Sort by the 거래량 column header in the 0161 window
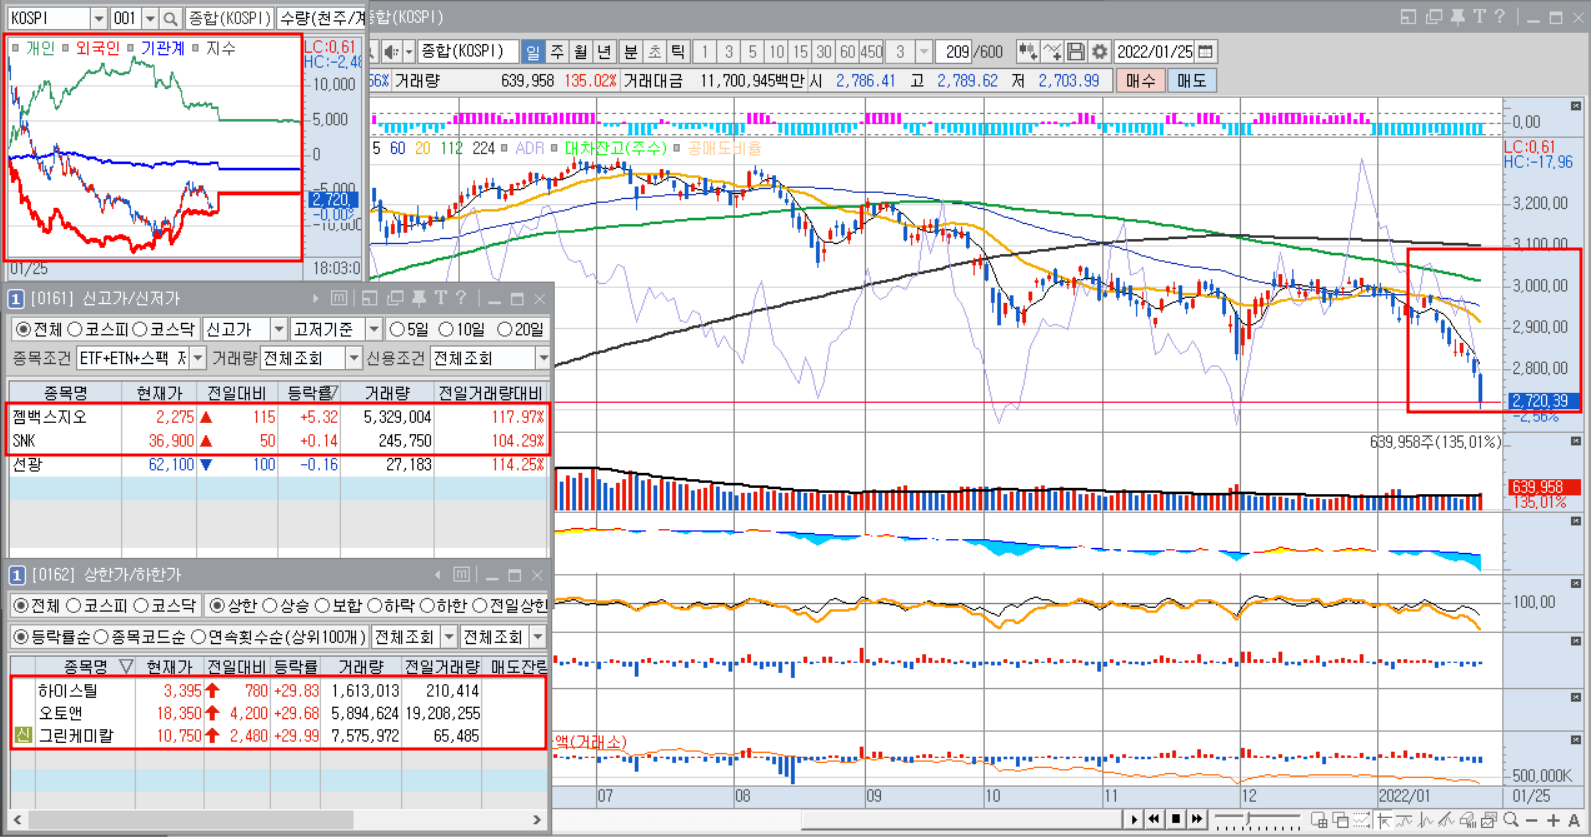This screenshot has height=837, width=1591. click(386, 393)
